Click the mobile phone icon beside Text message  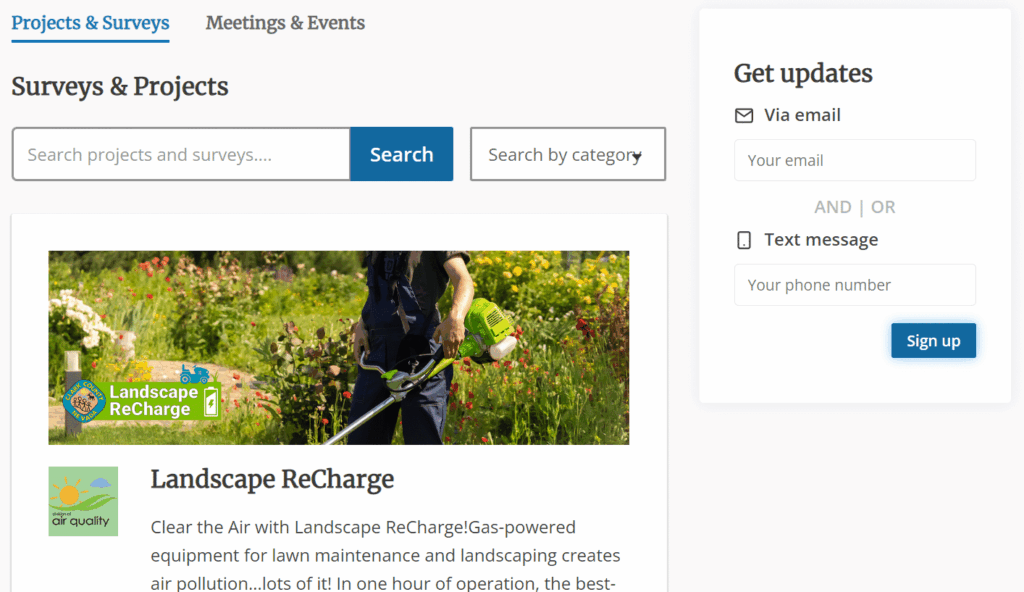coord(744,240)
